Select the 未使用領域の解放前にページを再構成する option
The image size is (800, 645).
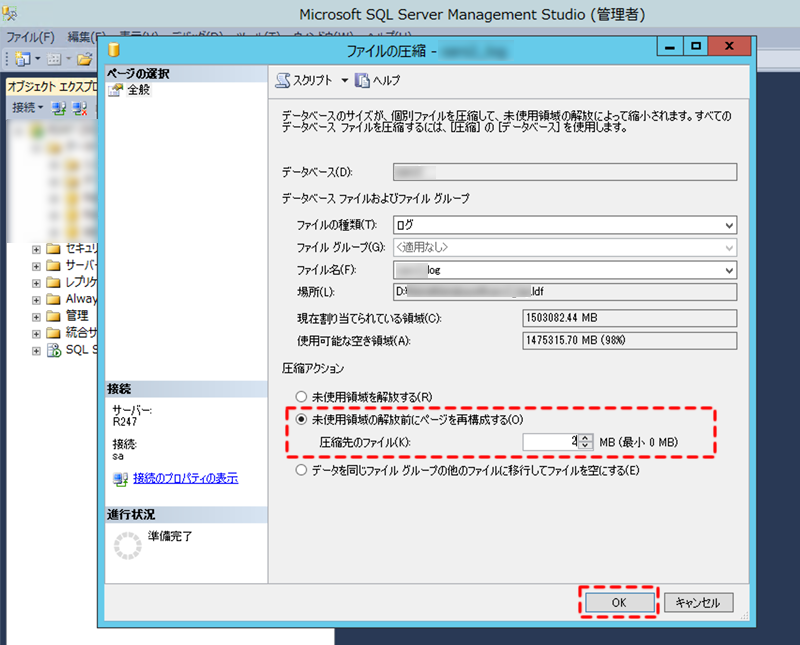[x=300, y=419]
